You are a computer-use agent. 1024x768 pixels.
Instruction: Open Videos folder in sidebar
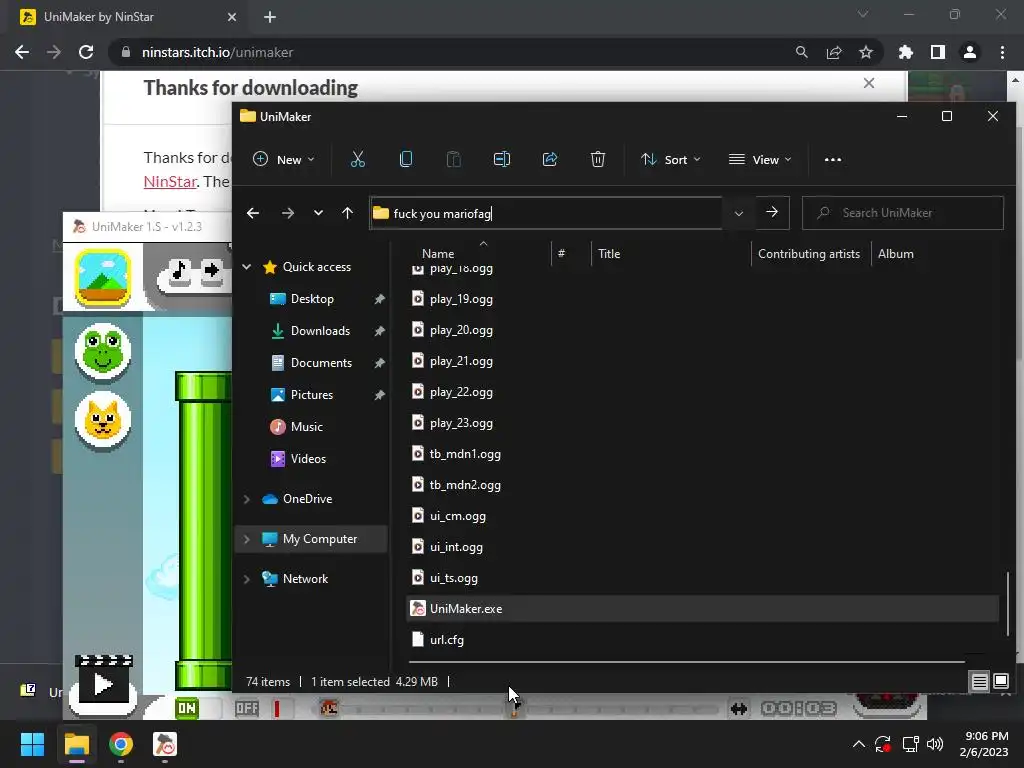tap(308, 458)
